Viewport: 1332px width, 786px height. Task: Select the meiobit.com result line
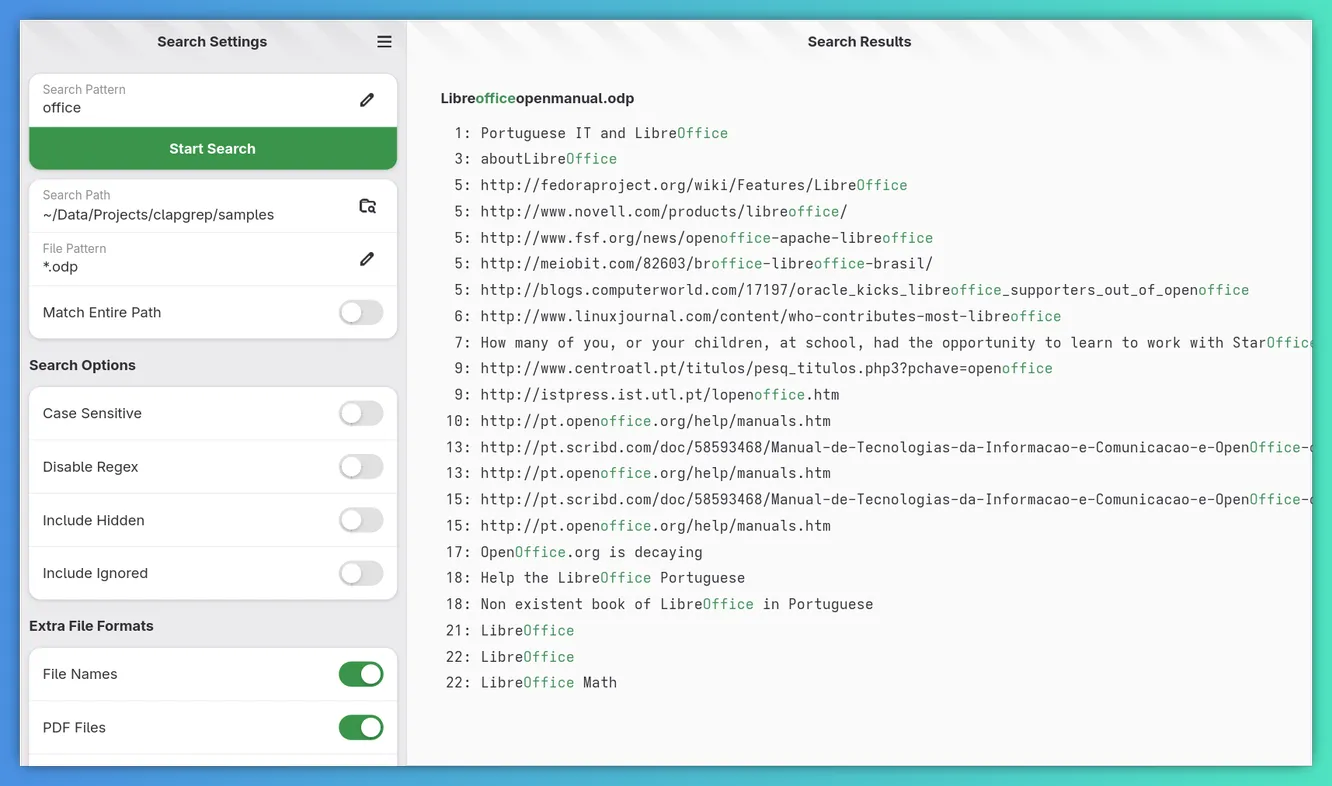(x=707, y=264)
